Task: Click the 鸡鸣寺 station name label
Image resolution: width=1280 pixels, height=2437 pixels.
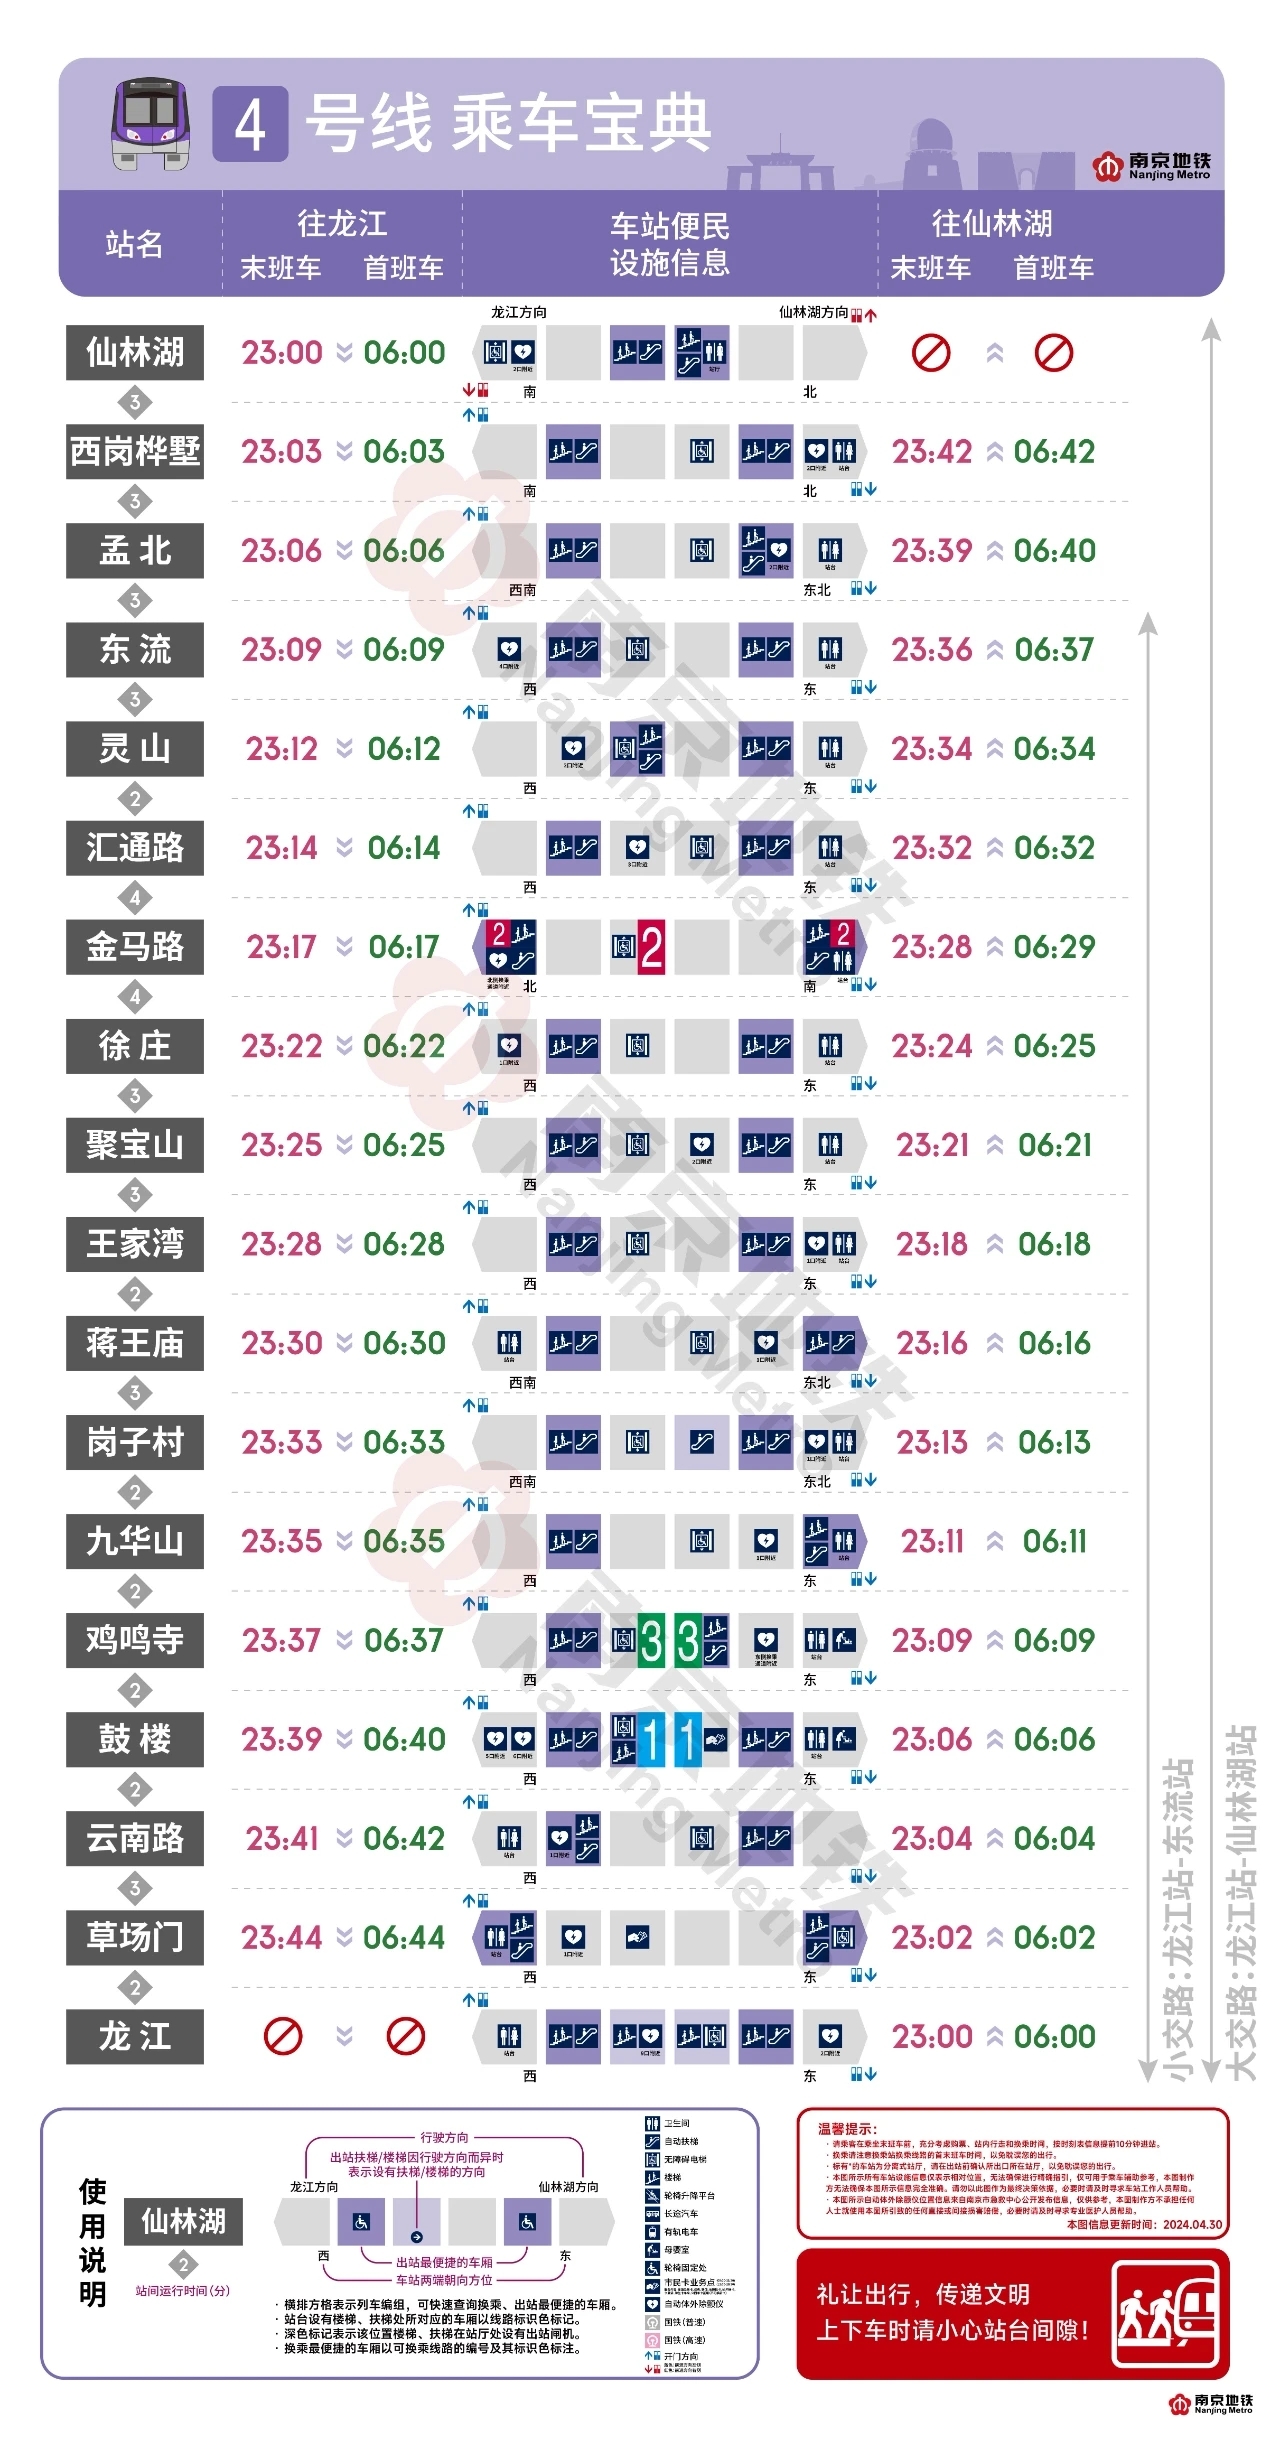Action: (x=135, y=1641)
